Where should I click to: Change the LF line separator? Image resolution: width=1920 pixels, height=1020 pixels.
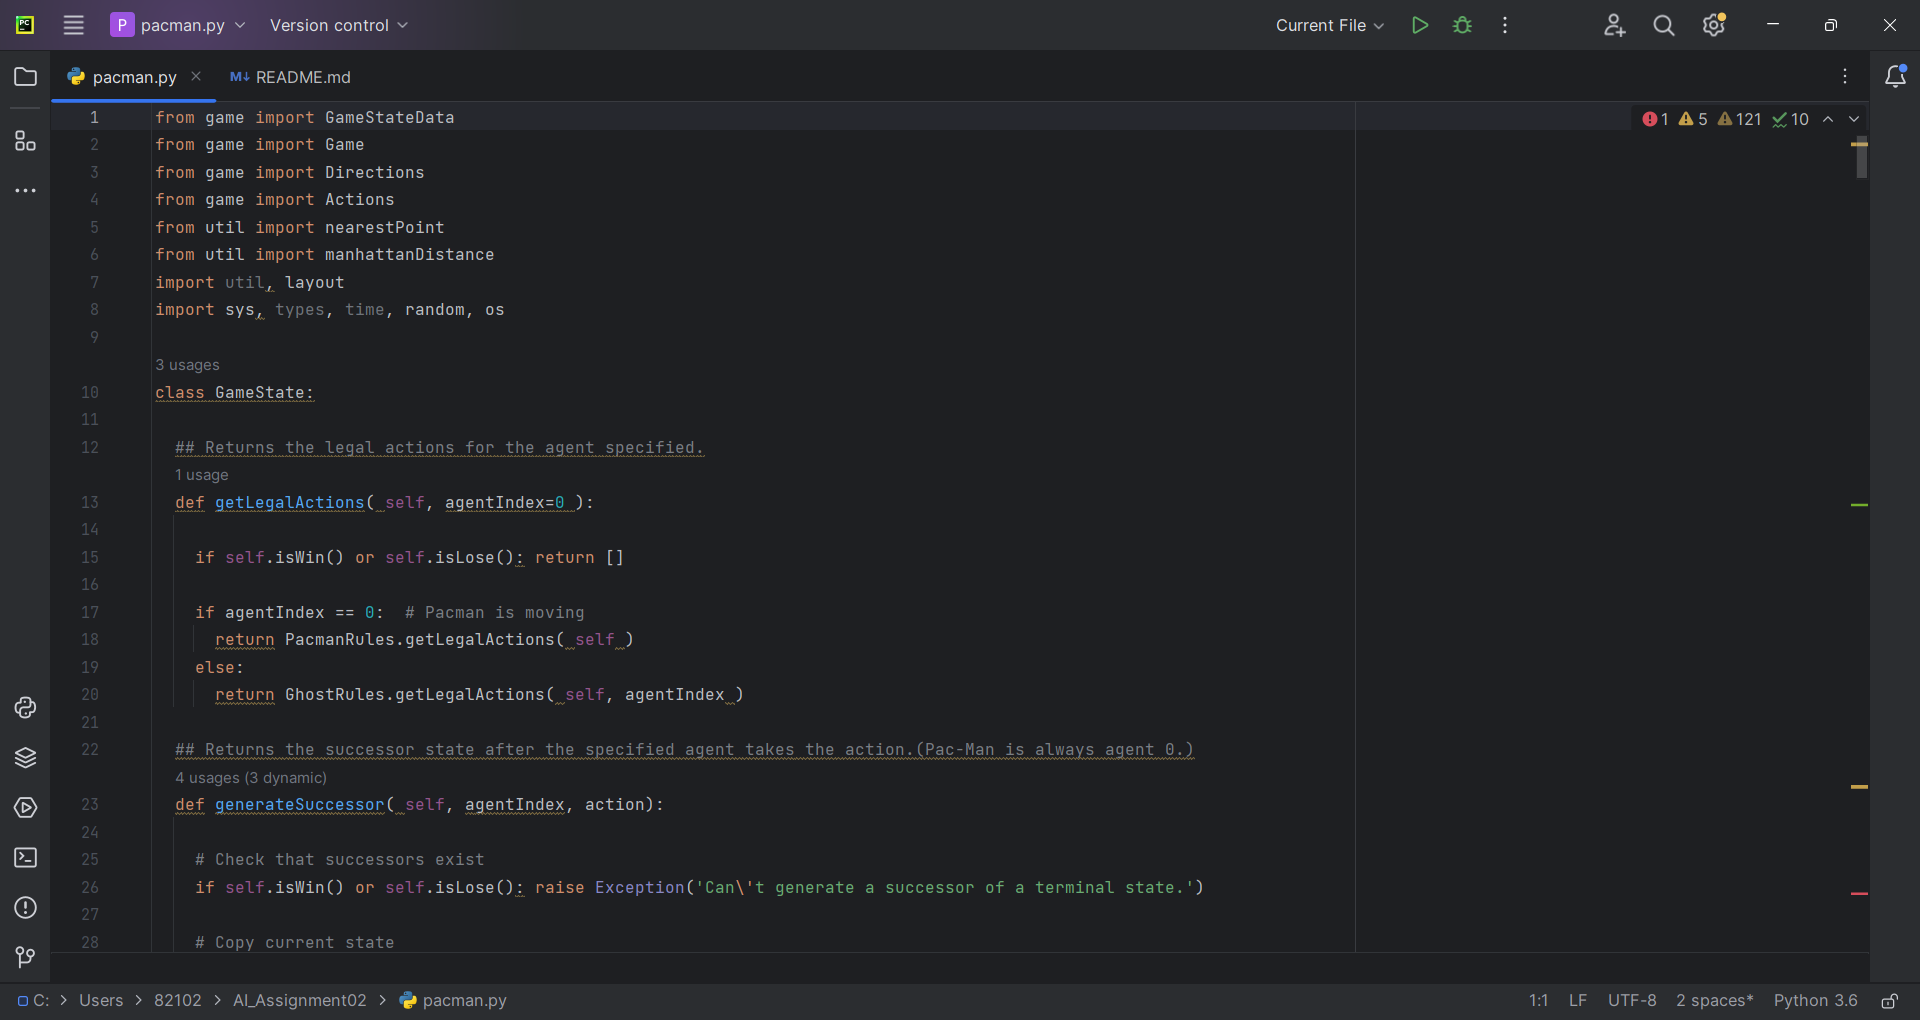click(x=1578, y=1001)
